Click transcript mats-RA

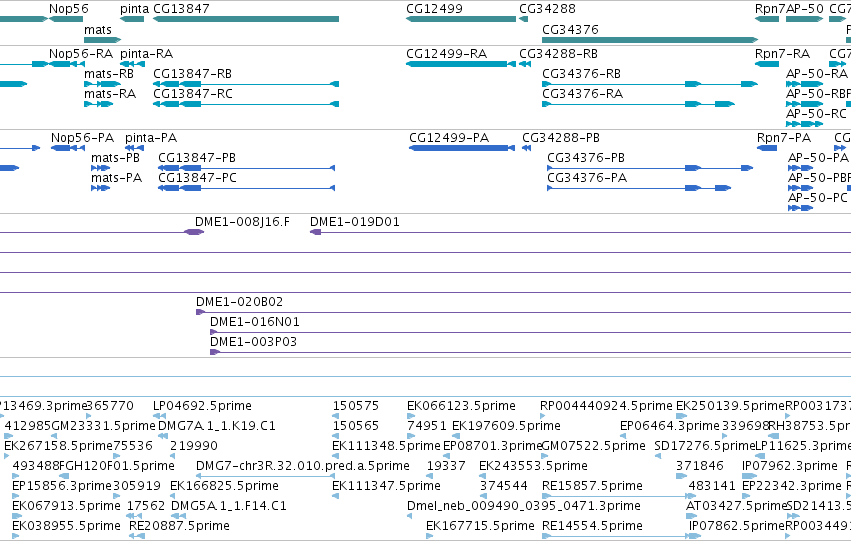[110, 94]
